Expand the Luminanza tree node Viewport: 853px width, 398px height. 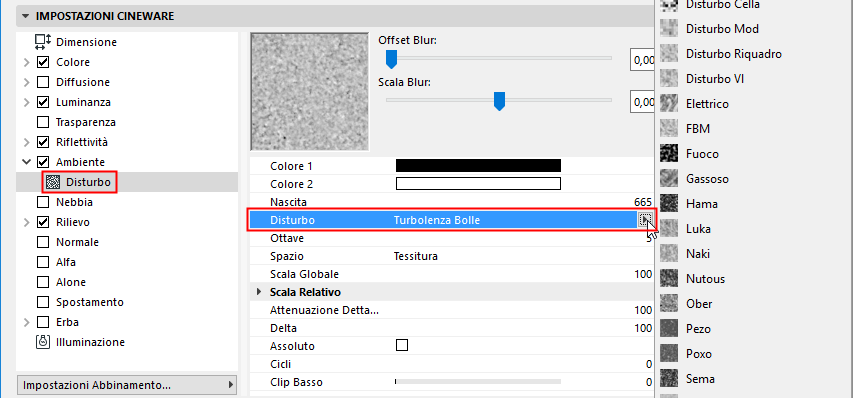(27, 102)
